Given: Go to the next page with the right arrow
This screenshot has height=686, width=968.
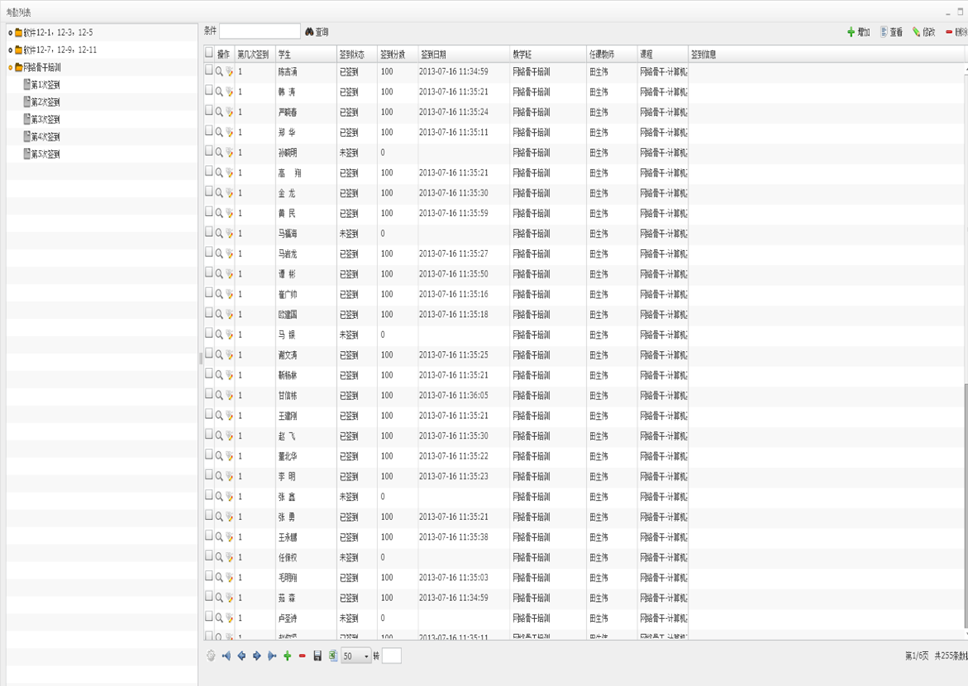Looking at the screenshot, I should [x=257, y=656].
